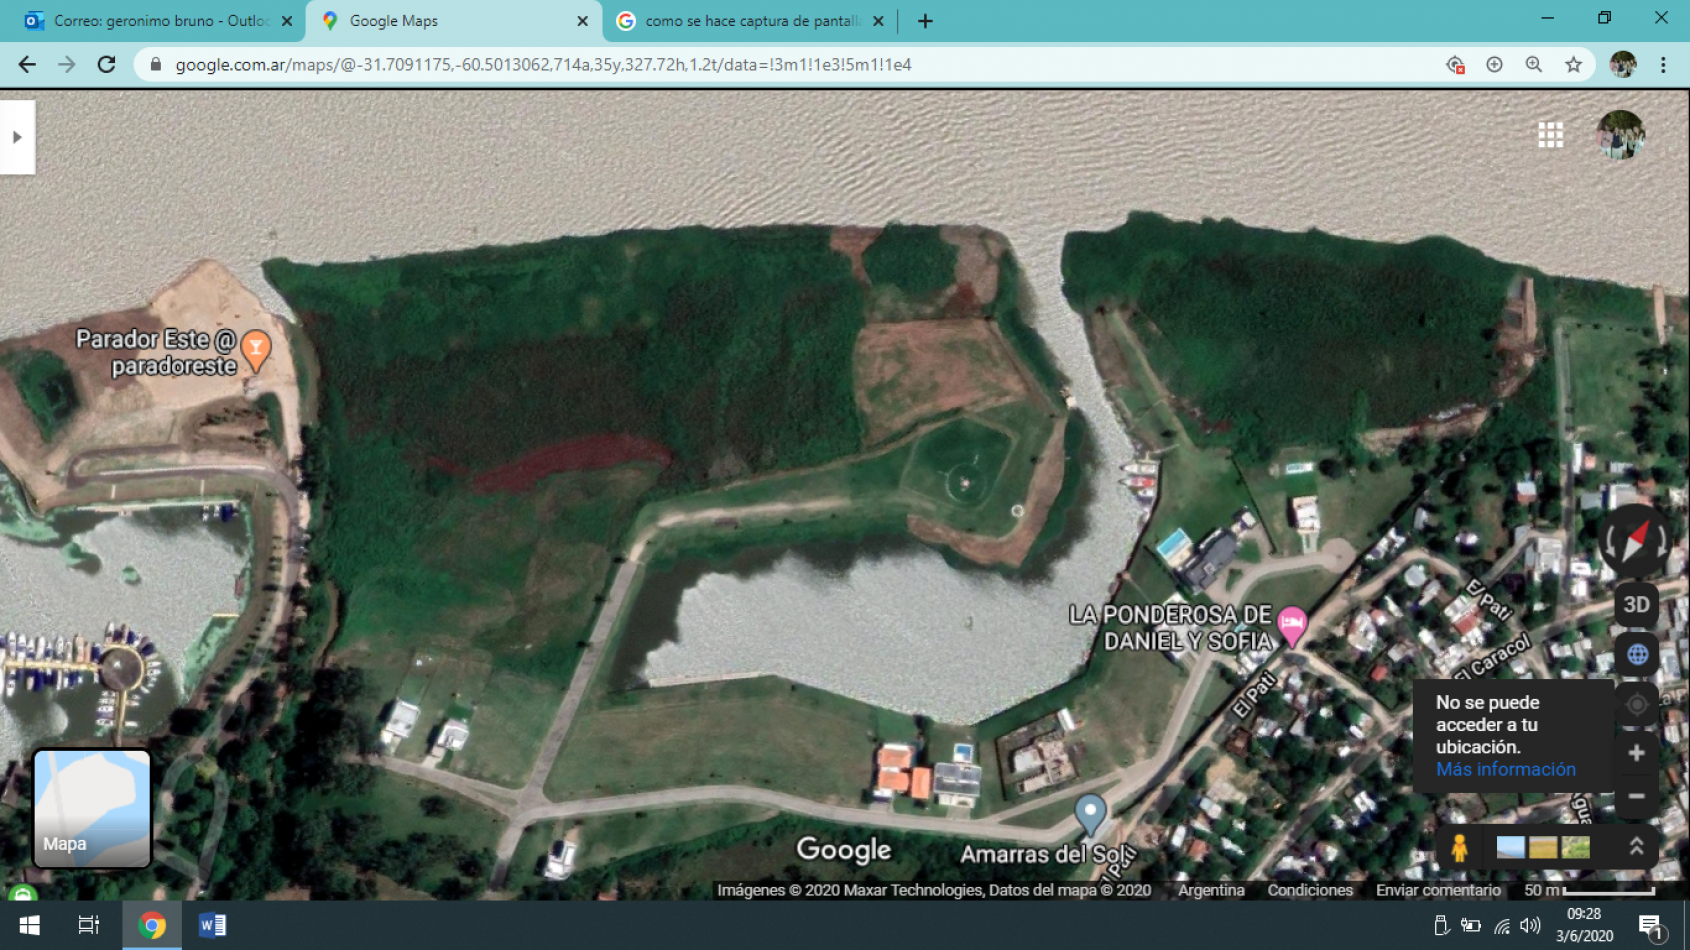Toggle the globe view button

(1637, 655)
